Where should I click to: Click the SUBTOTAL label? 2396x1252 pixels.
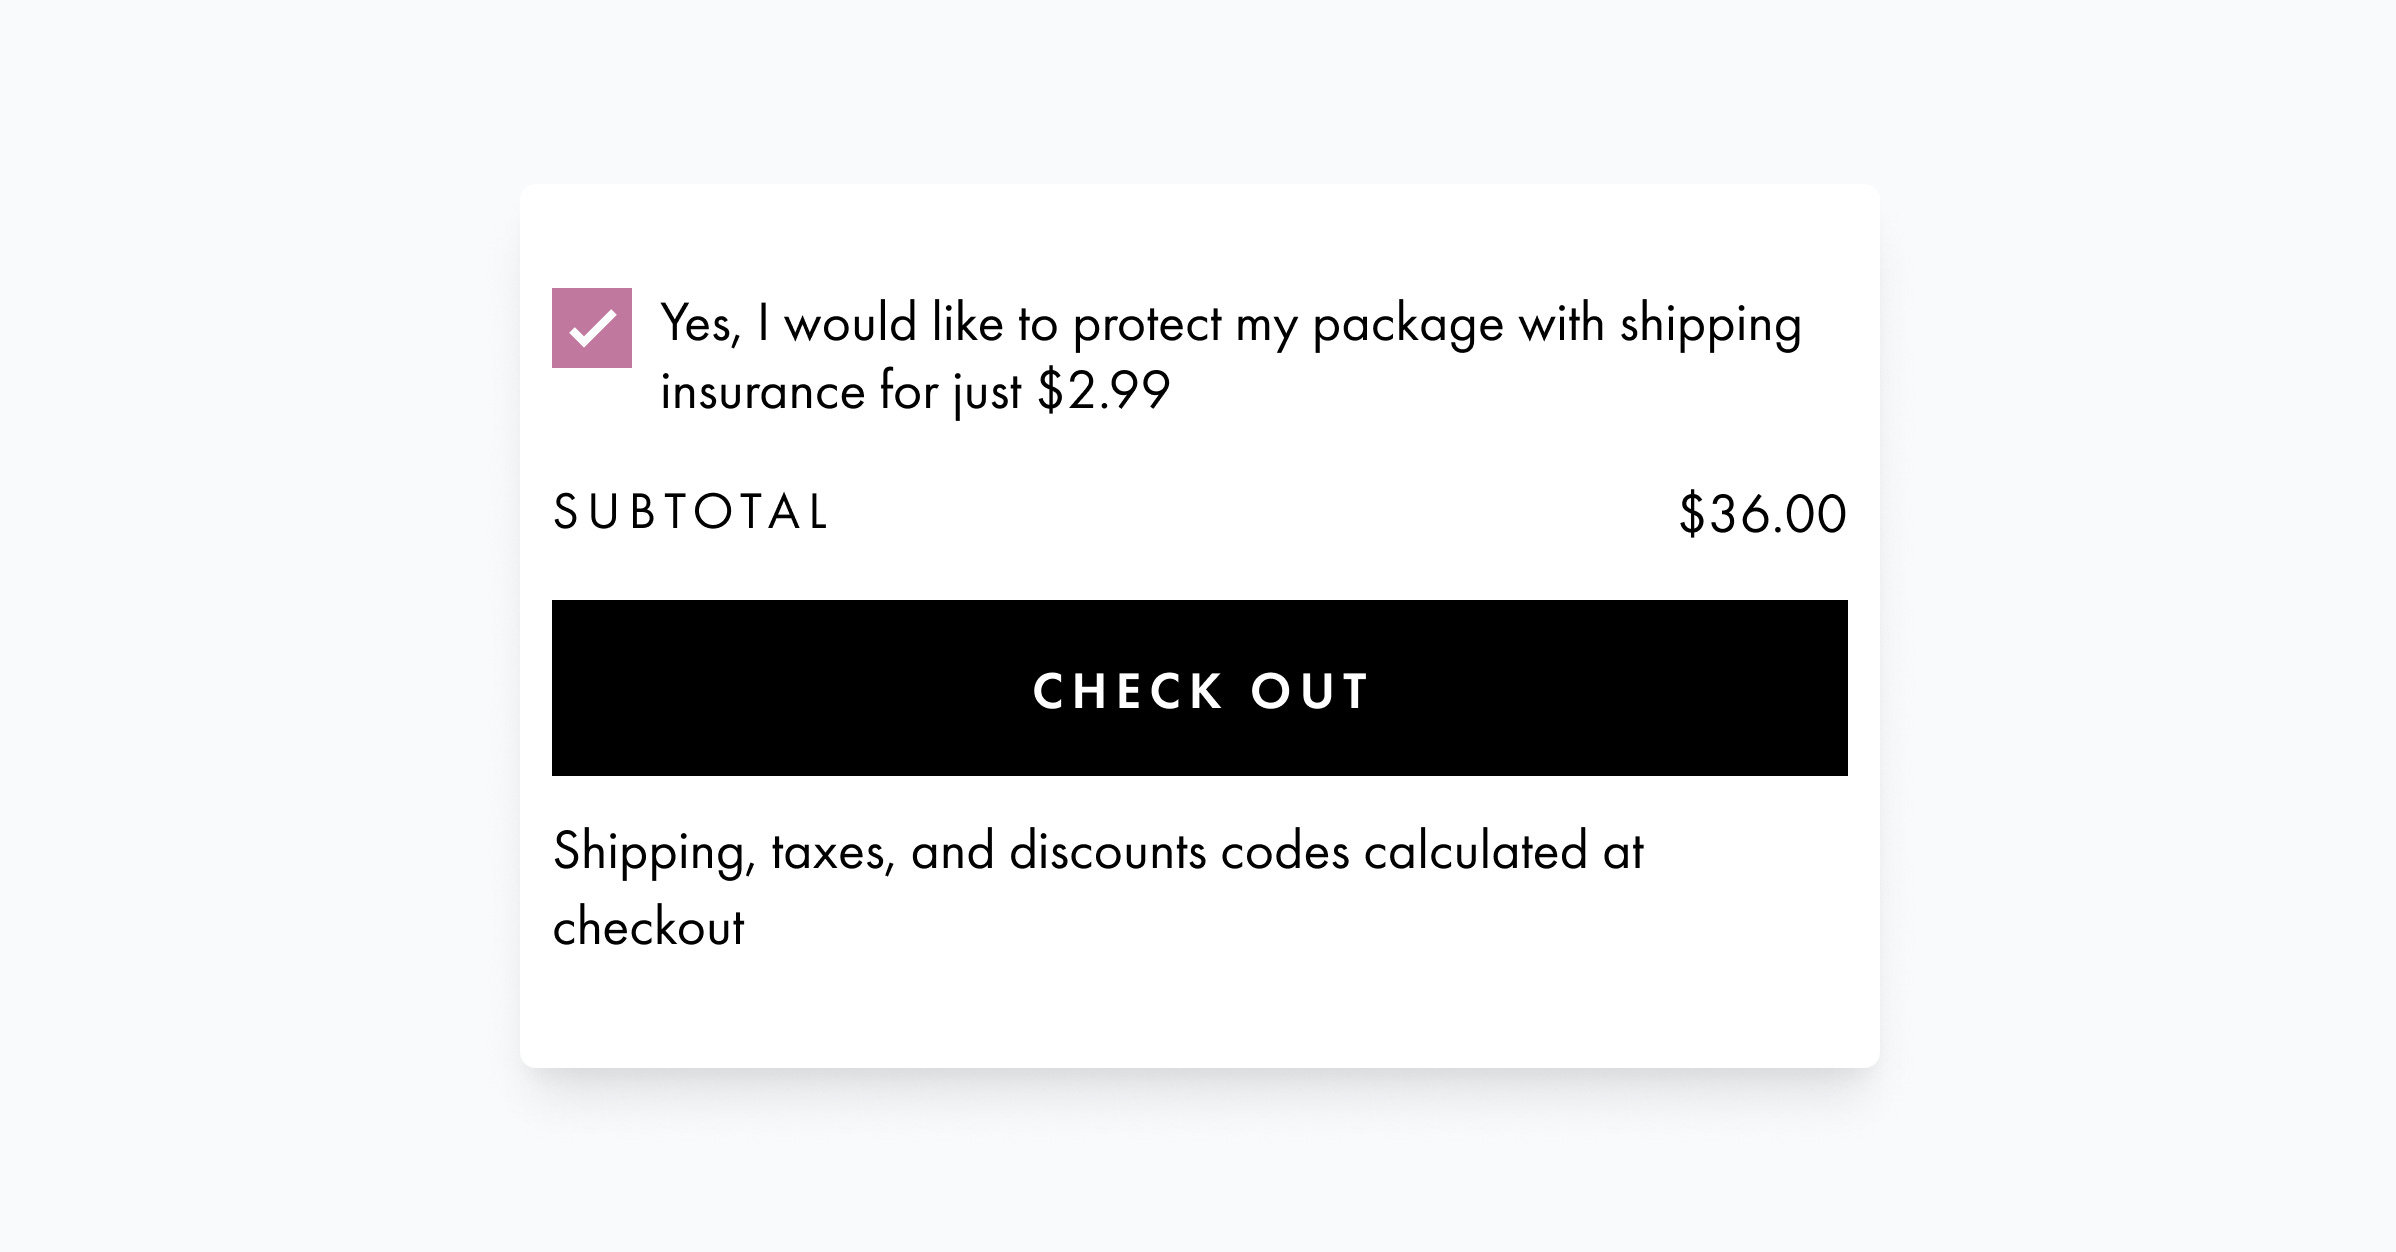pyautogui.click(x=691, y=512)
